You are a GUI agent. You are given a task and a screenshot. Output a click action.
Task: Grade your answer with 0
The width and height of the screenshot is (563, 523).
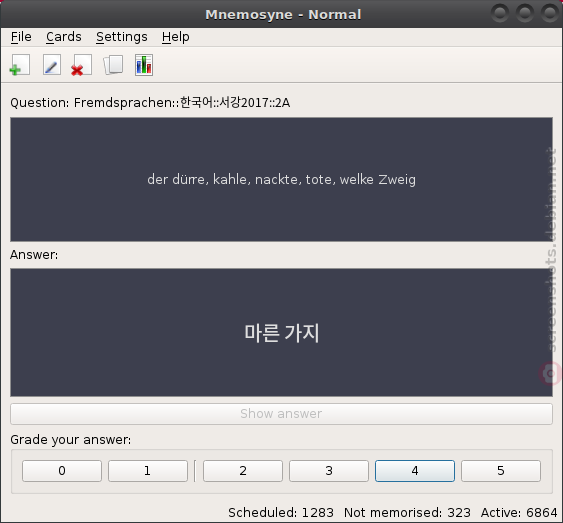[x=62, y=471]
